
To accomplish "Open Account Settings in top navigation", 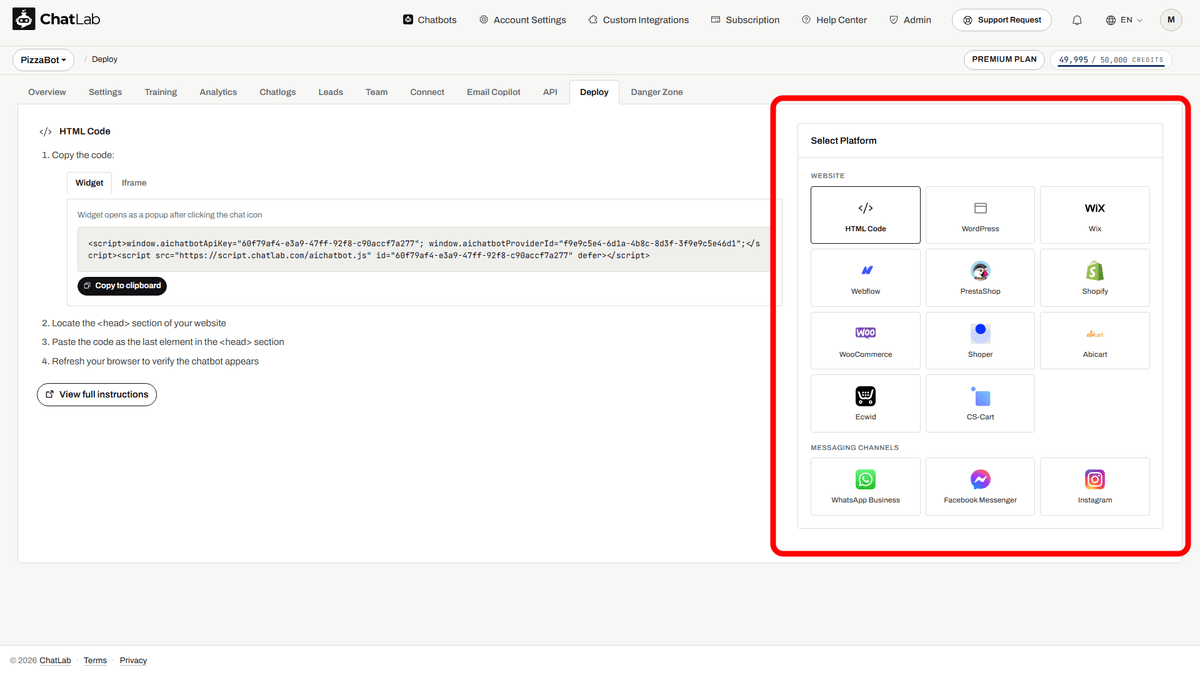I will pos(522,20).
